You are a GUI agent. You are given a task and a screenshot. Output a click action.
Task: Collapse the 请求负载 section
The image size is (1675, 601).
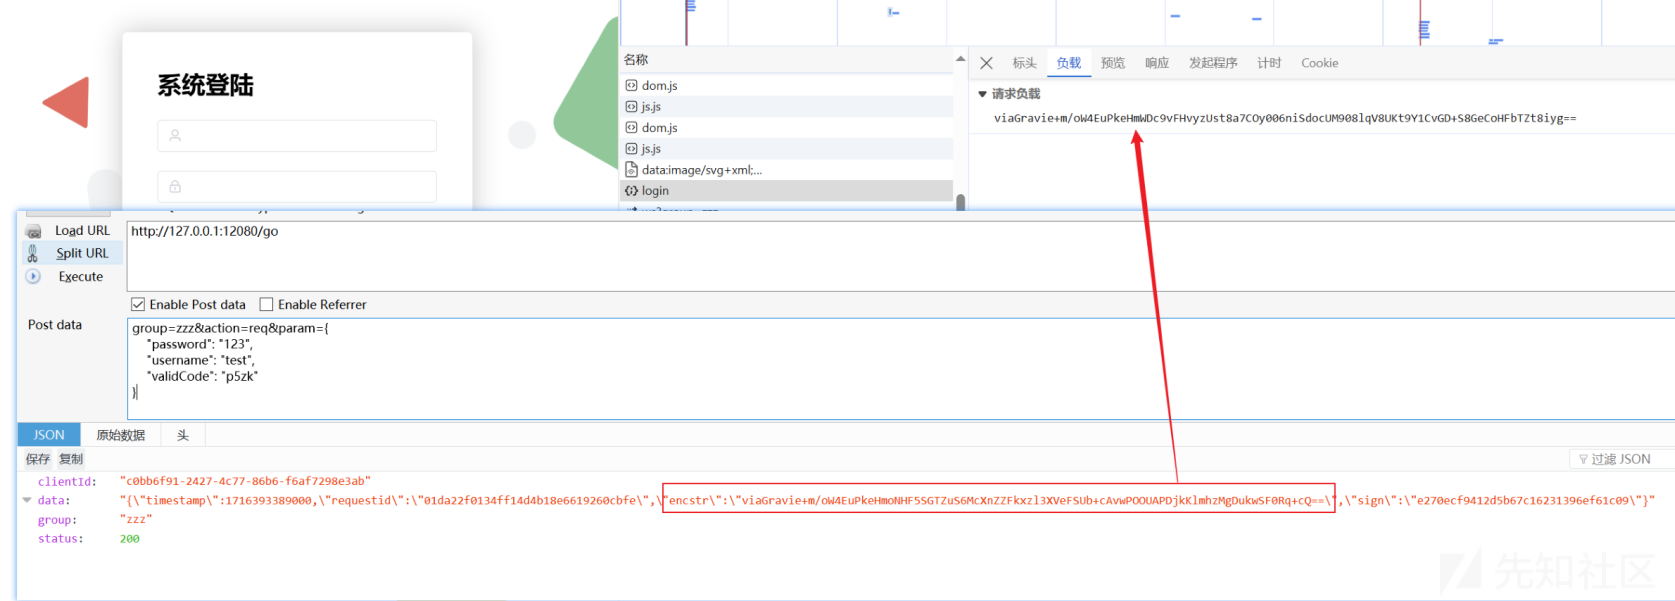pyautogui.click(x=982, y=94)
